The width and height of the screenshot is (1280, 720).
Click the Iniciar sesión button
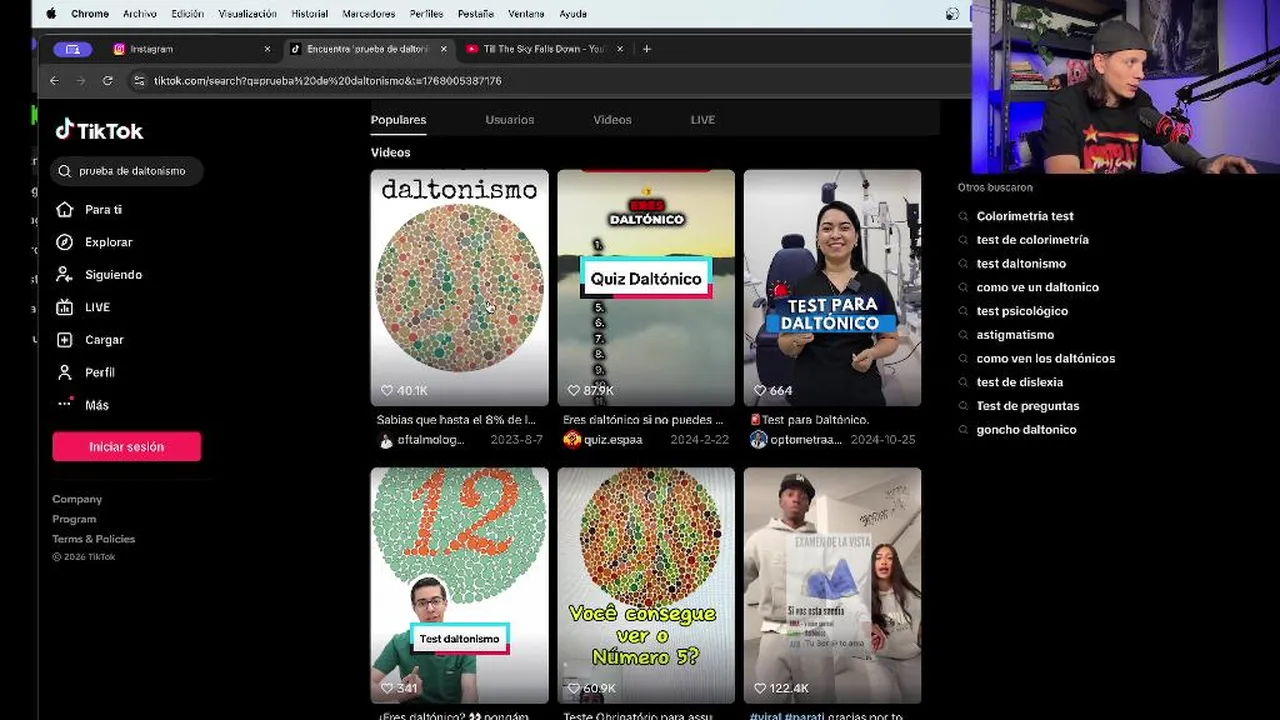[x=127, y=447]
